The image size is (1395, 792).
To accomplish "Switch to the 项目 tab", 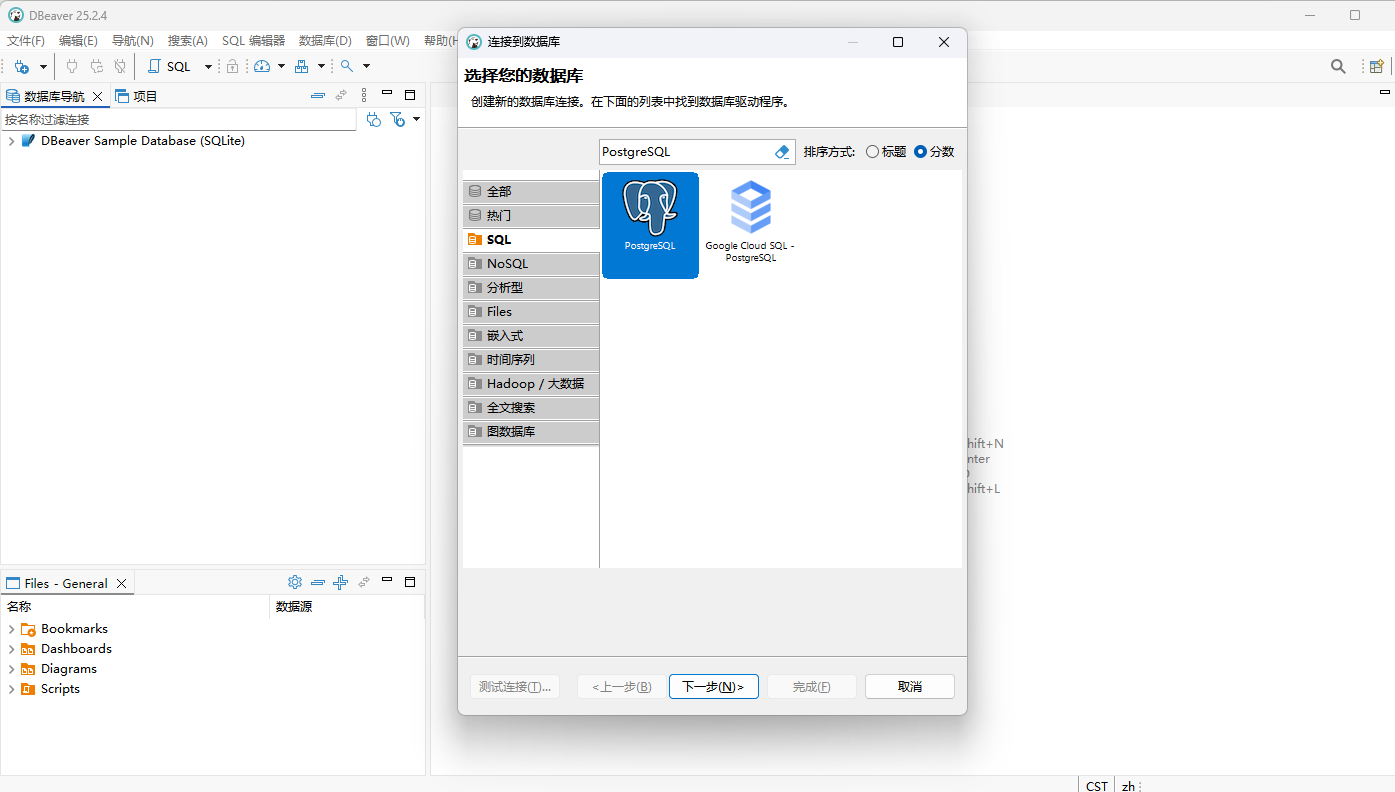I will 137,96.
